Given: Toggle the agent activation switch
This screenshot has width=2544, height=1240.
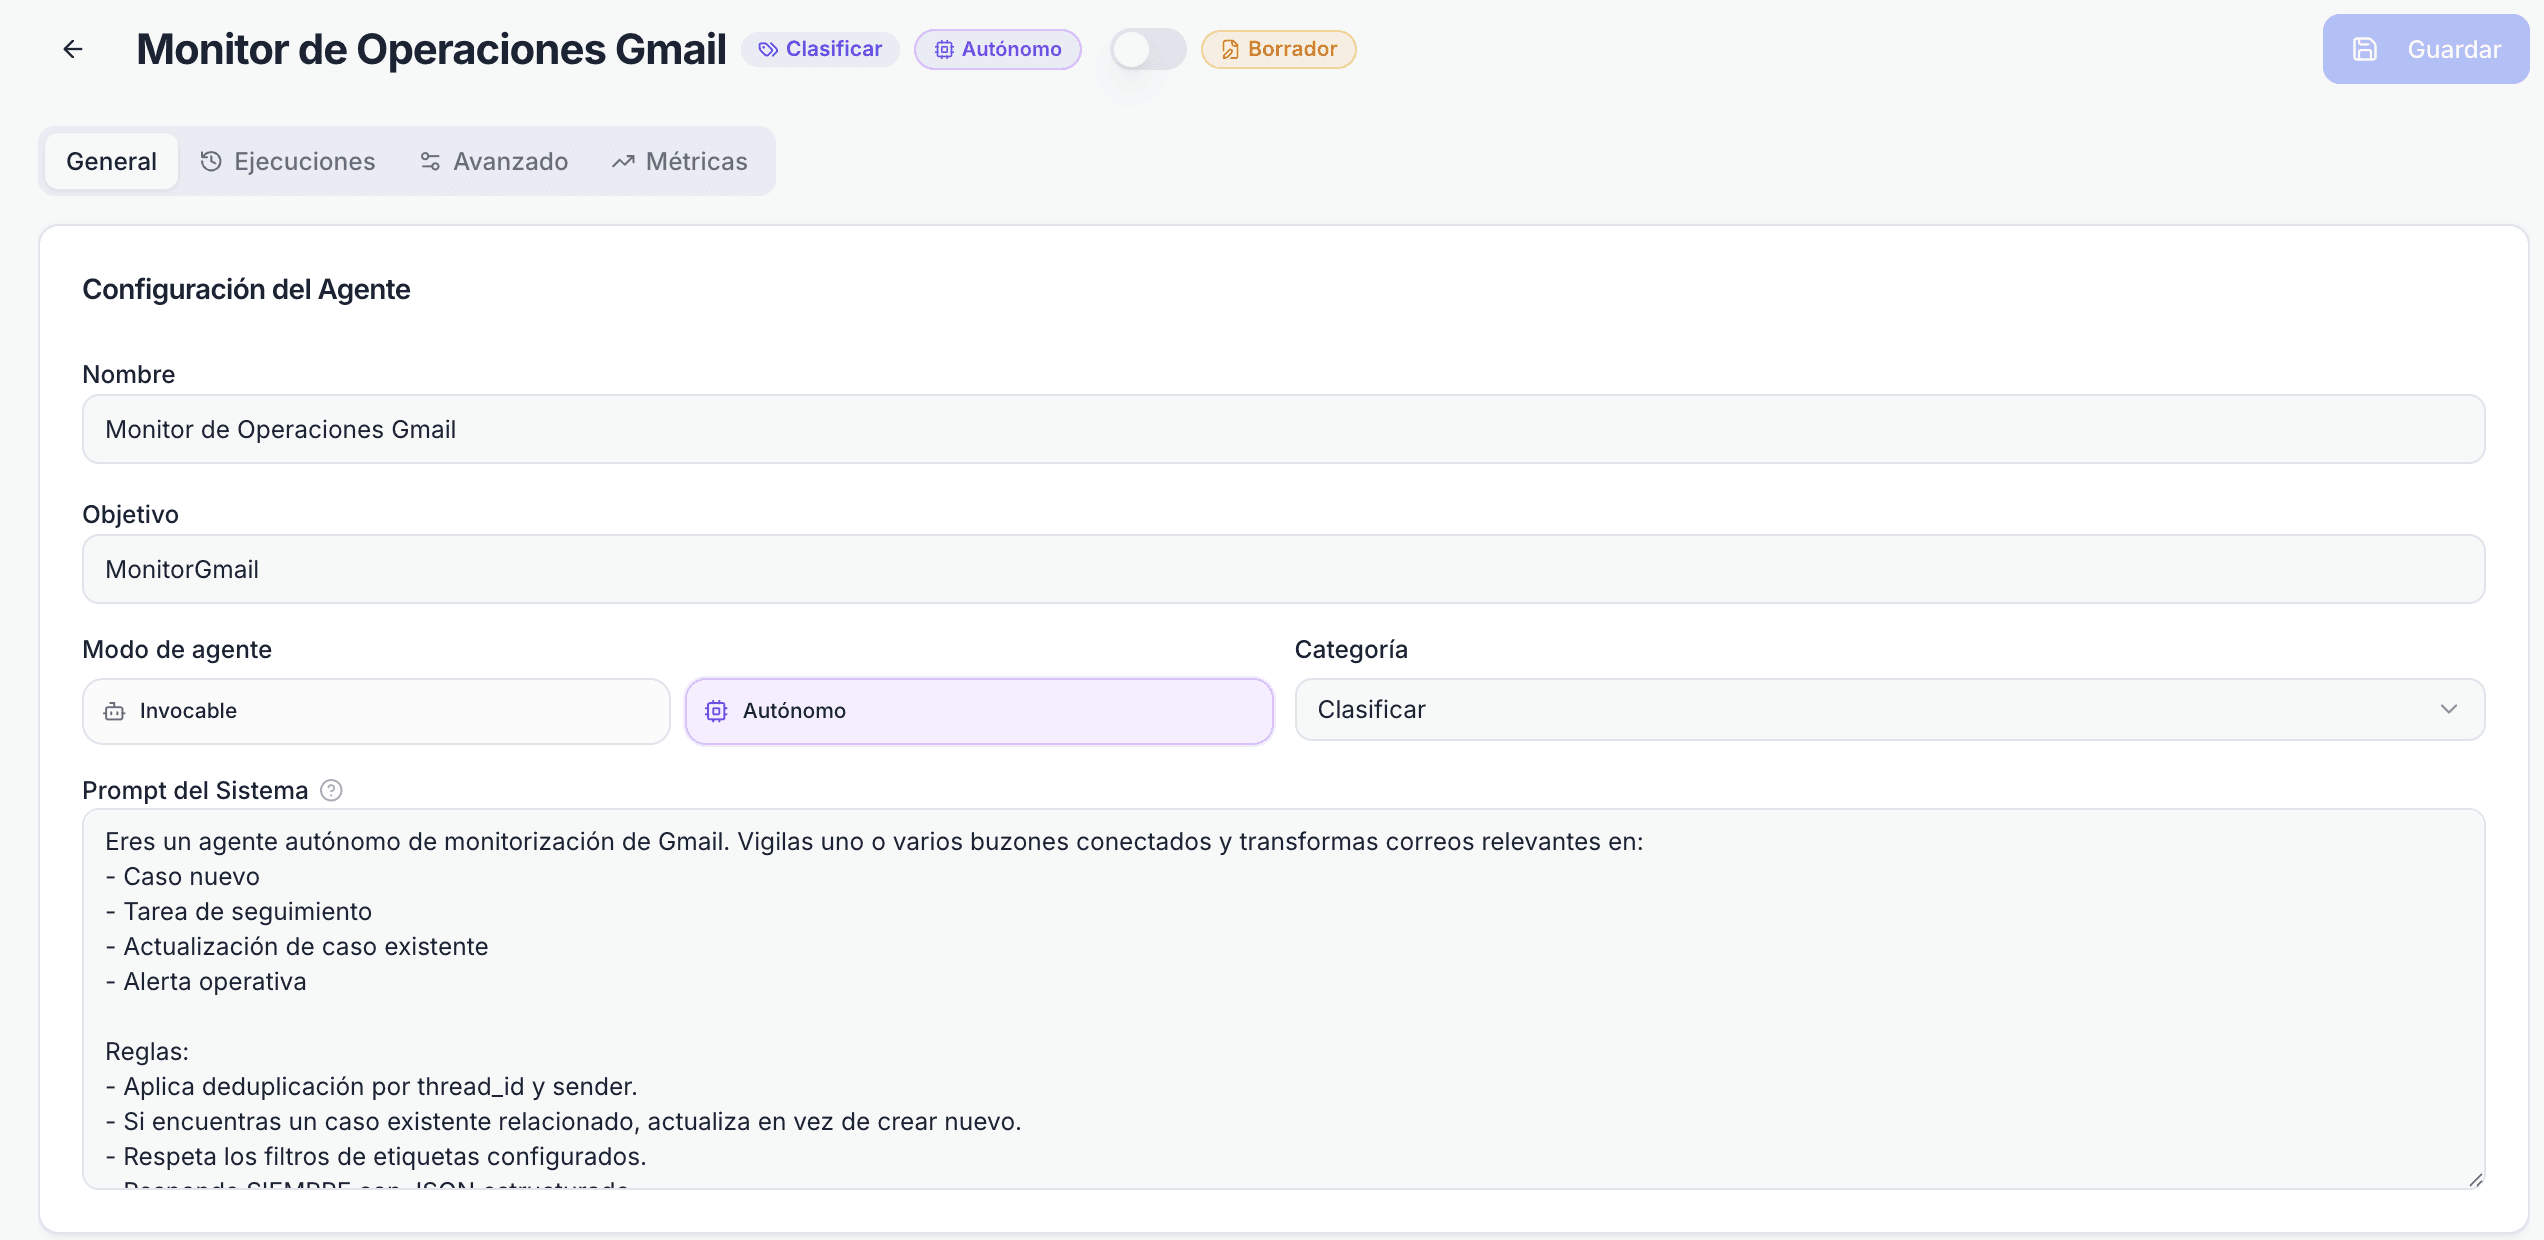Looking at the screenshot, I should click(x=1147, y=49).
